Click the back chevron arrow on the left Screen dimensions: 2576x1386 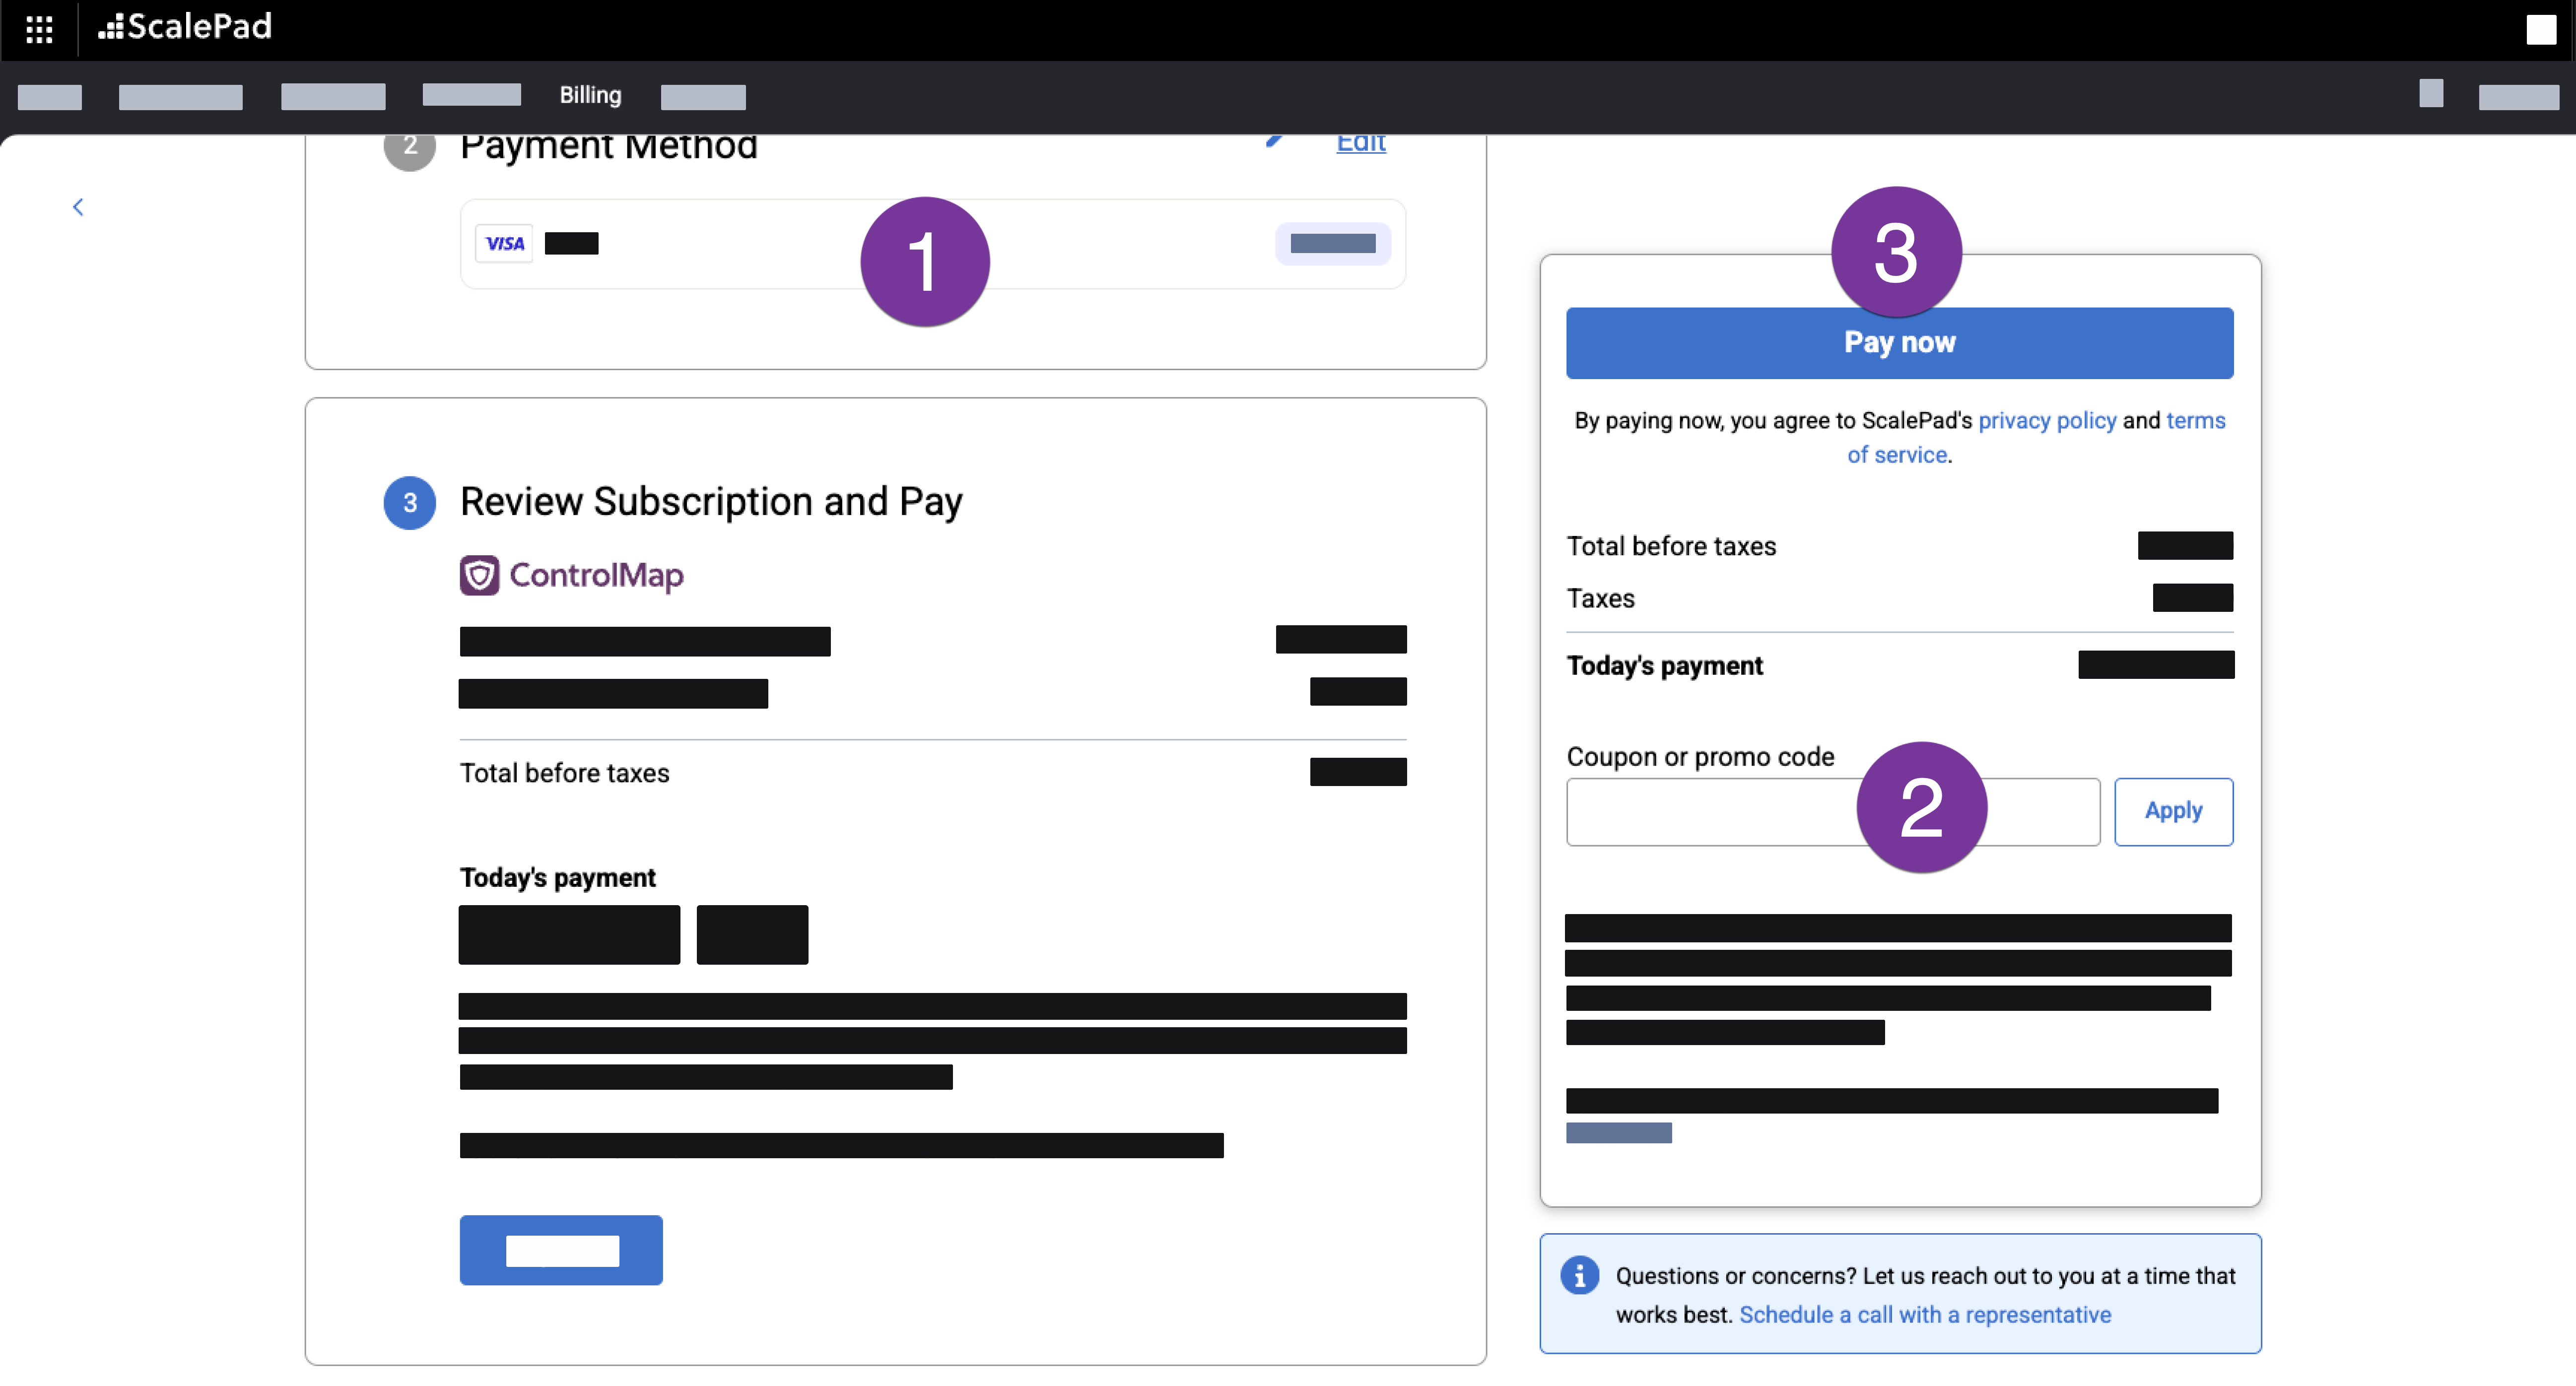pyautogui.click(x=79, y=206)
